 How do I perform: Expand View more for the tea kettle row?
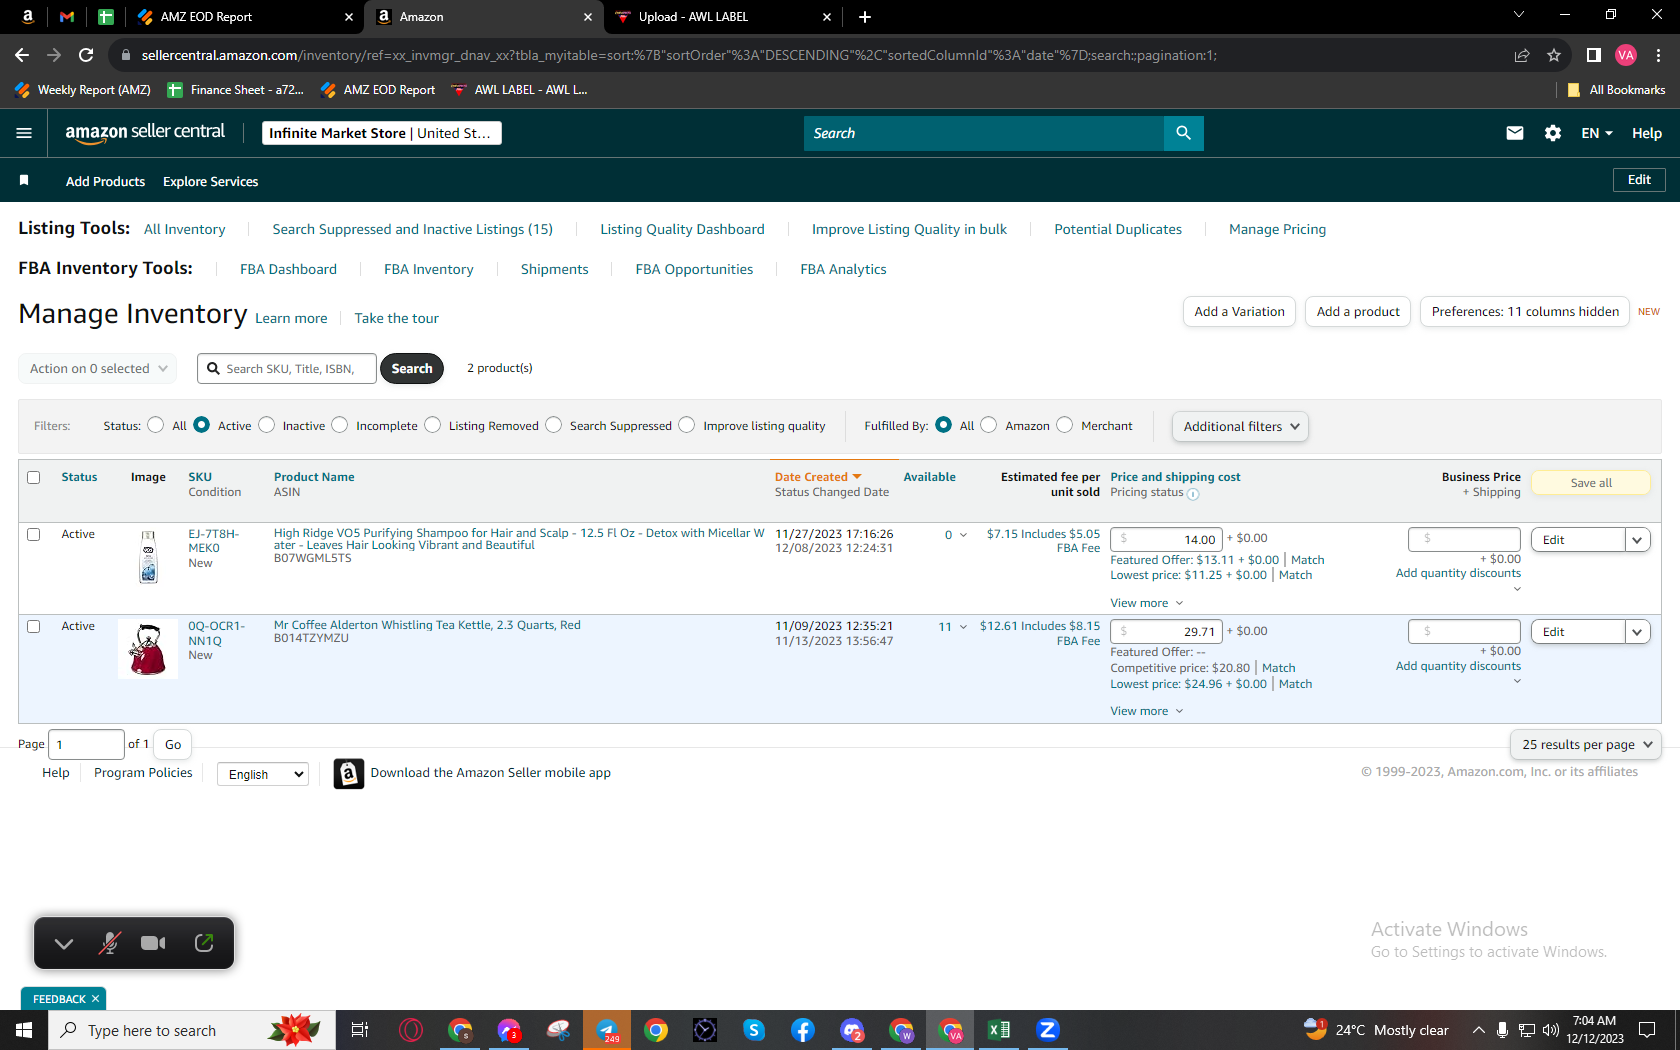[x=1146, y=711]
